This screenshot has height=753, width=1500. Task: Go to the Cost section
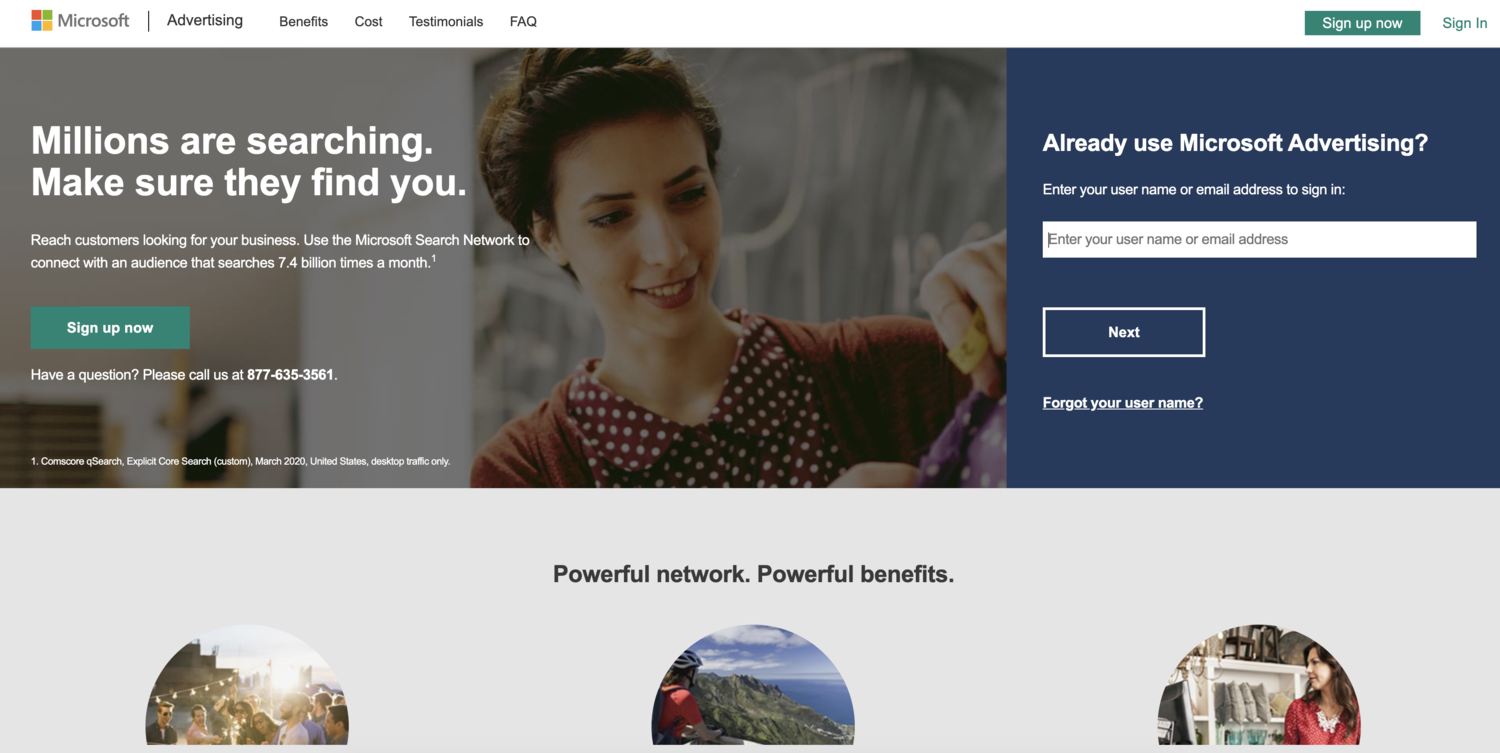coord(368,21)
